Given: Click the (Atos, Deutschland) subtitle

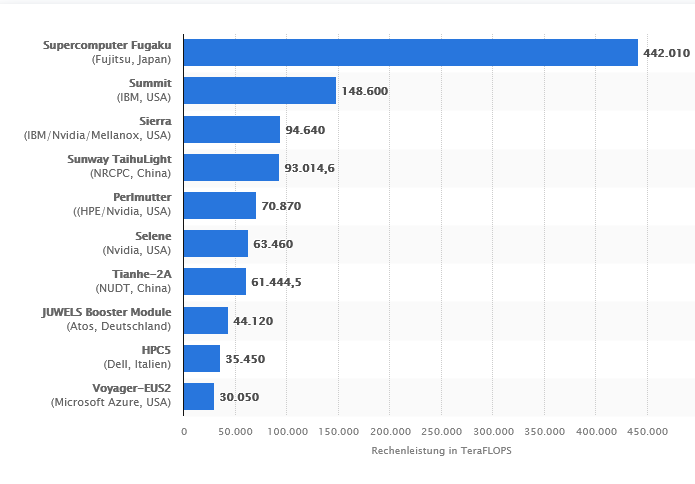Looking at the screenshot, I should coord(119,327).
